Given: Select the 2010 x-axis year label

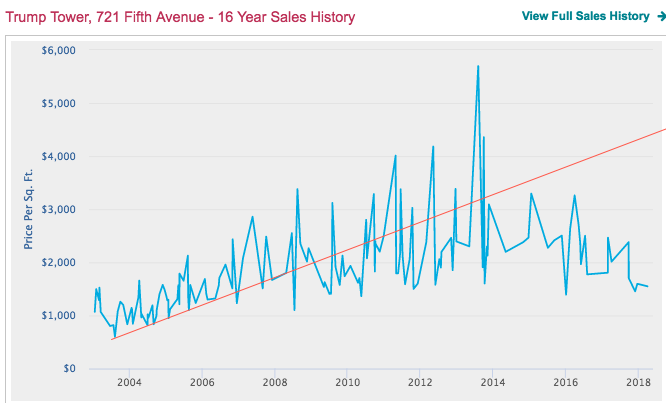Looking at the screenshot, I should pyautogui.click(x=347, y=382).
